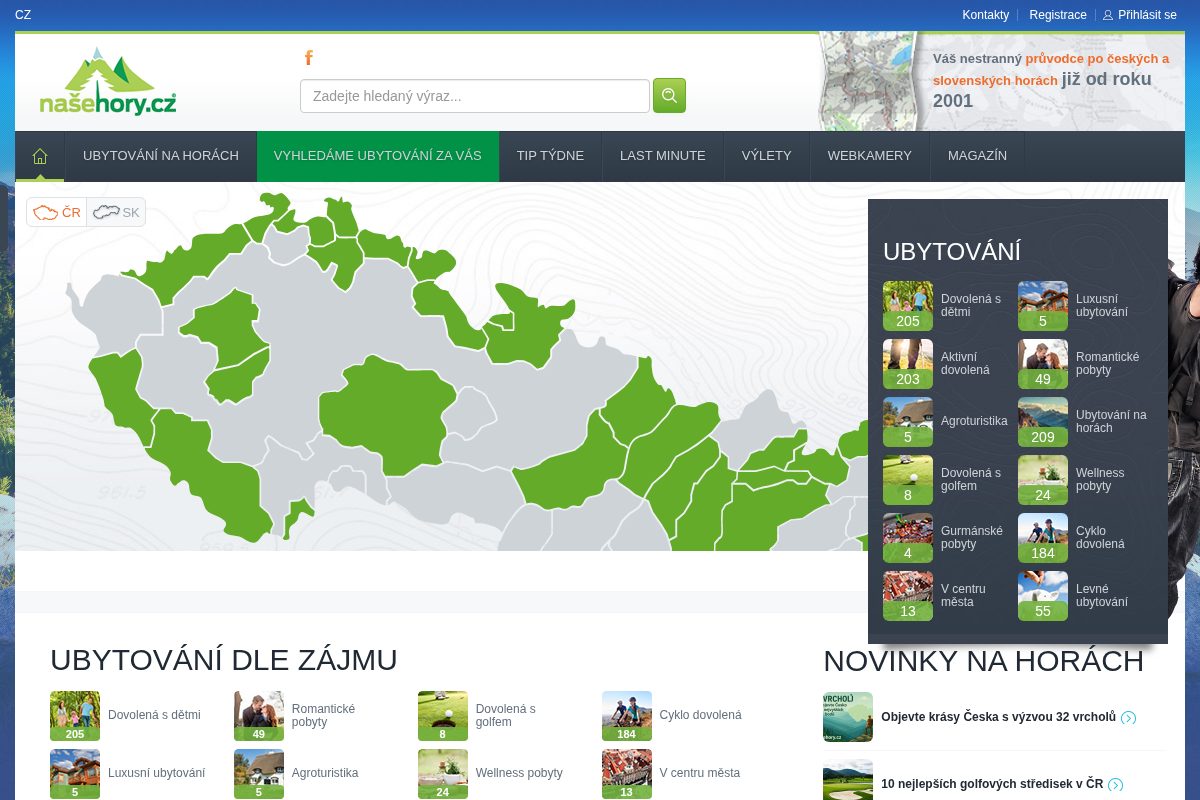The image size is (1200, 800).
Task: Open Ubytování na horách thumbnail showing 209
Action: [1043, 422]
